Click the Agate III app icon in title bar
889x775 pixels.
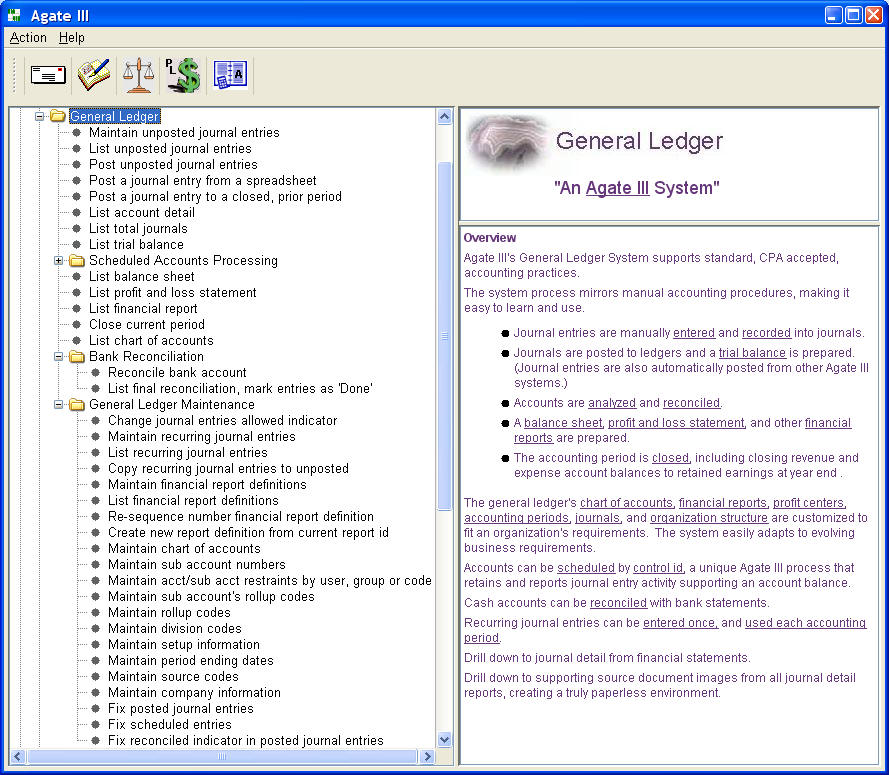tap(14, 15)
